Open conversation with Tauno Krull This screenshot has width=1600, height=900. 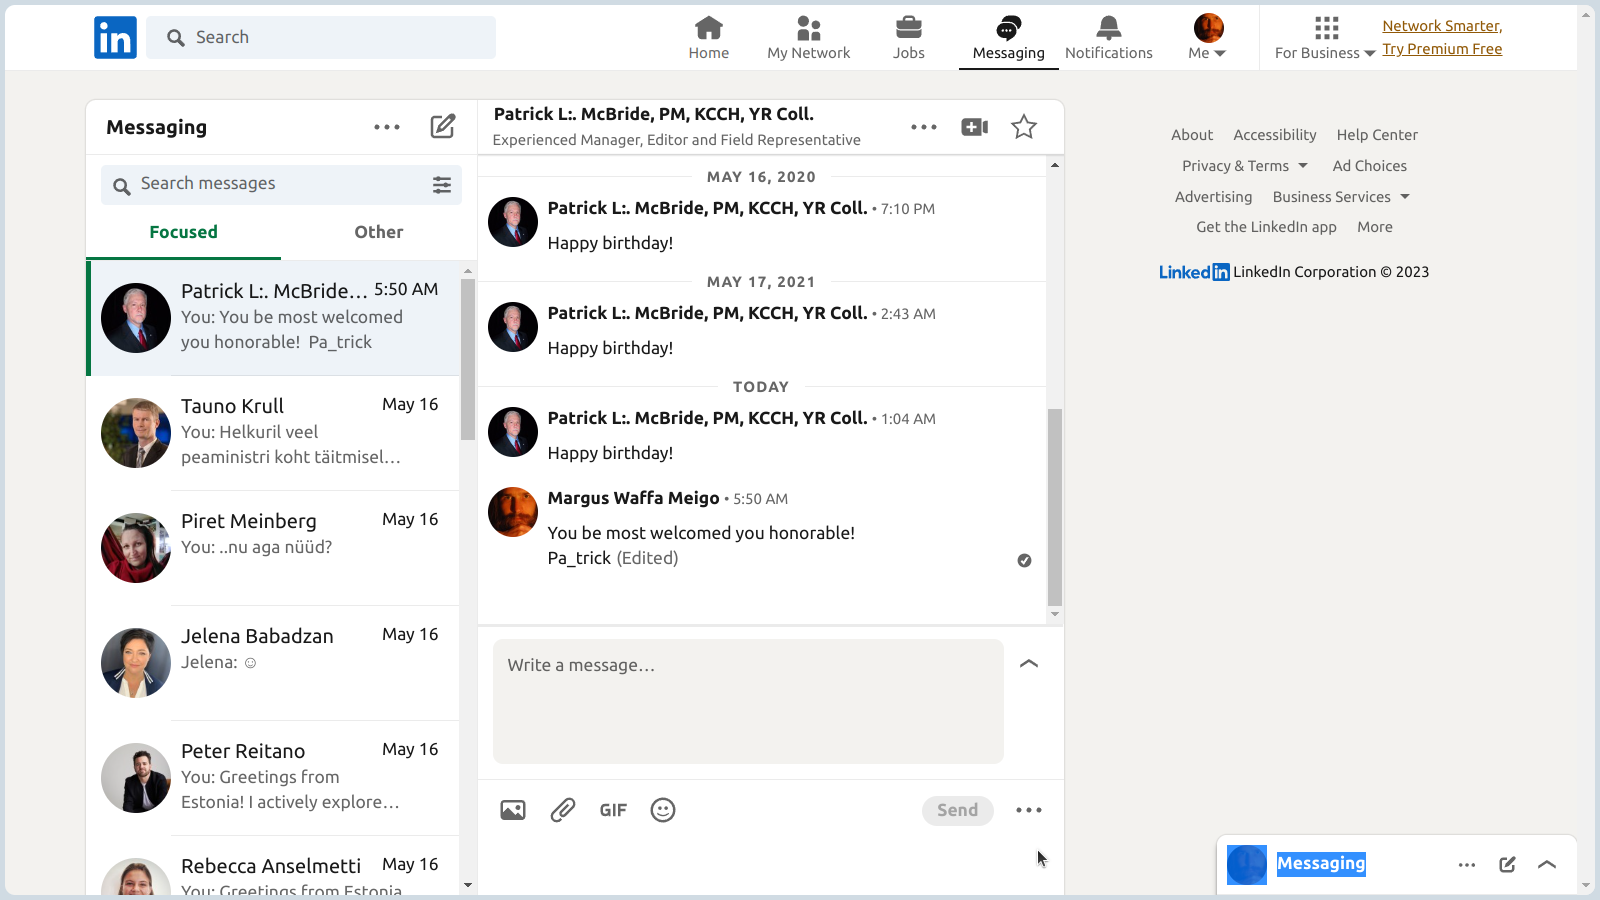273,432
